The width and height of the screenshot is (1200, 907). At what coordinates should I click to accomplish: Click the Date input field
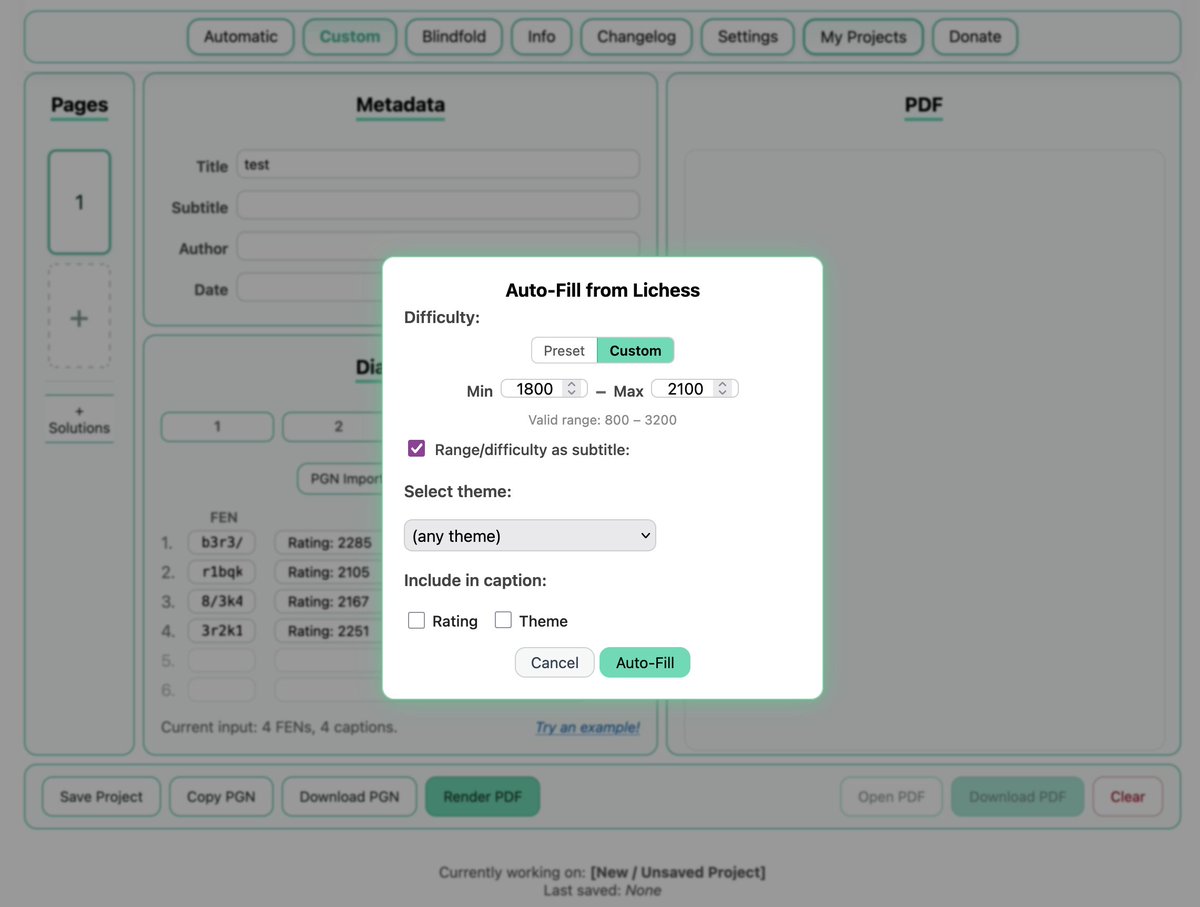tap(310, 288)
